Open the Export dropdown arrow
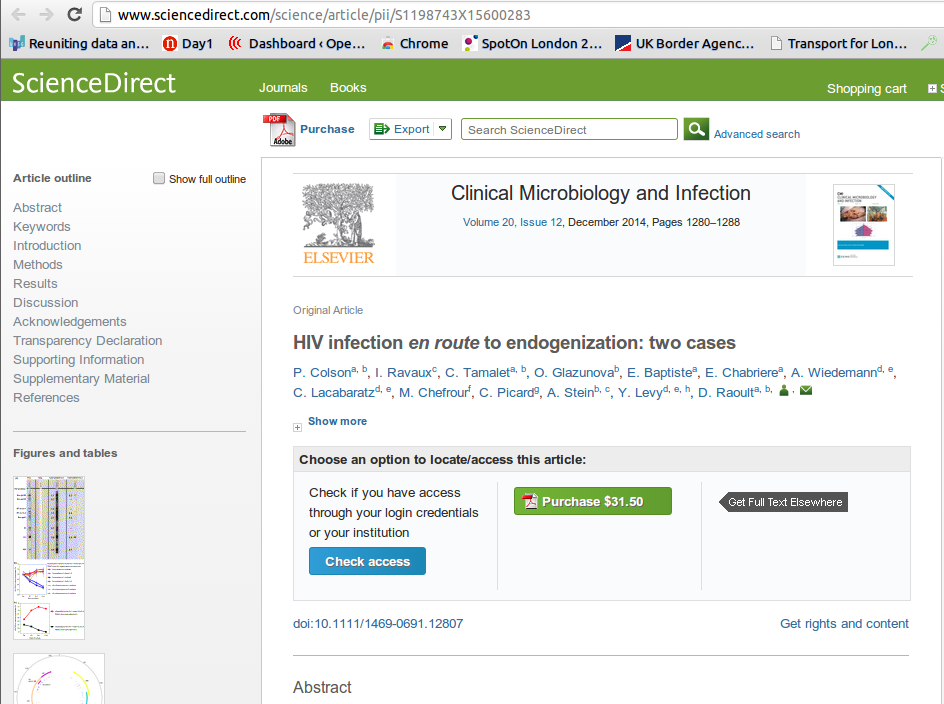The height and width of the screenshot is (704, 944). (x=442, y=129)
